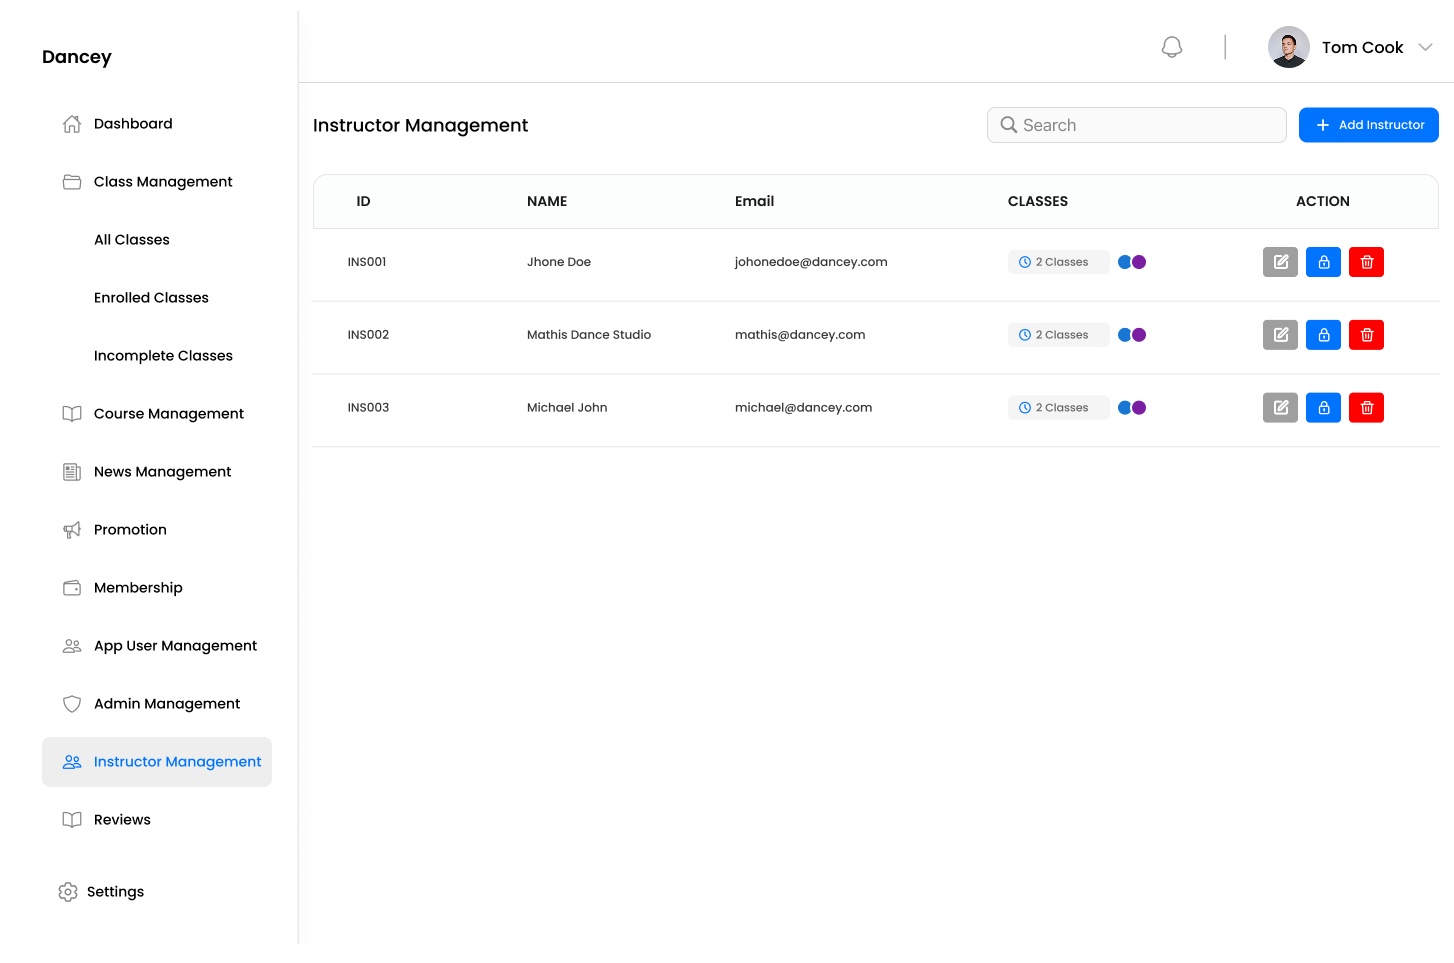Open Enrolled Classes under Class Management
The image size is (1454, 963).
(x=151, y=297)
